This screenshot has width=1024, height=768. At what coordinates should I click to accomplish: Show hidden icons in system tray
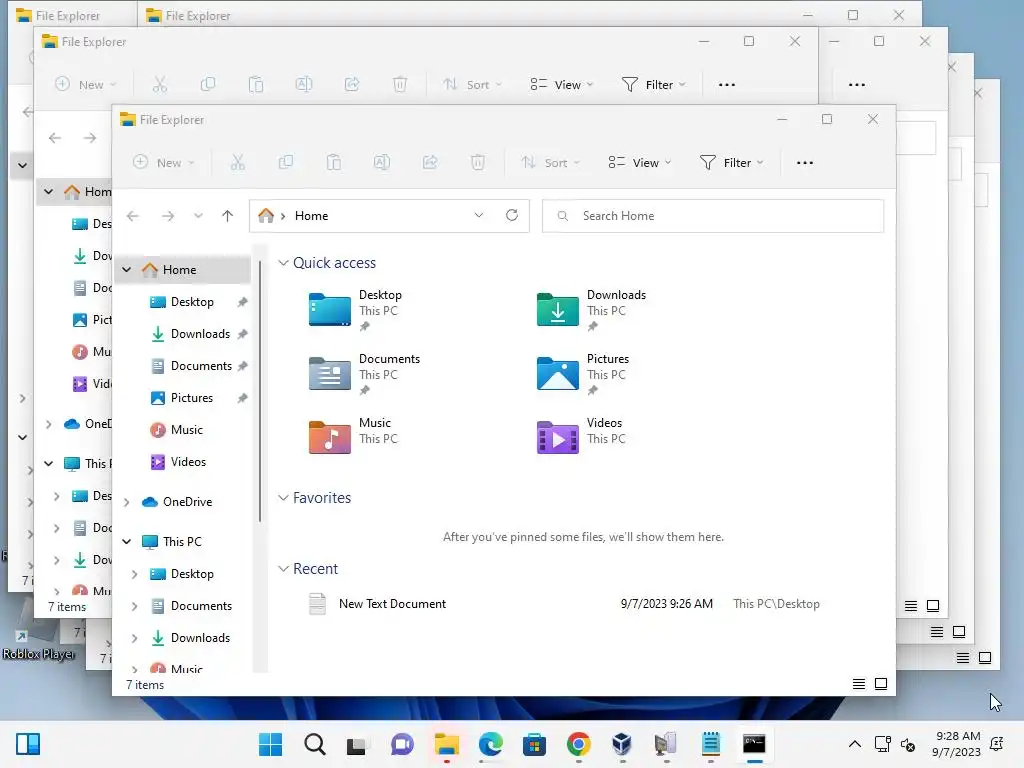(854, 744)
